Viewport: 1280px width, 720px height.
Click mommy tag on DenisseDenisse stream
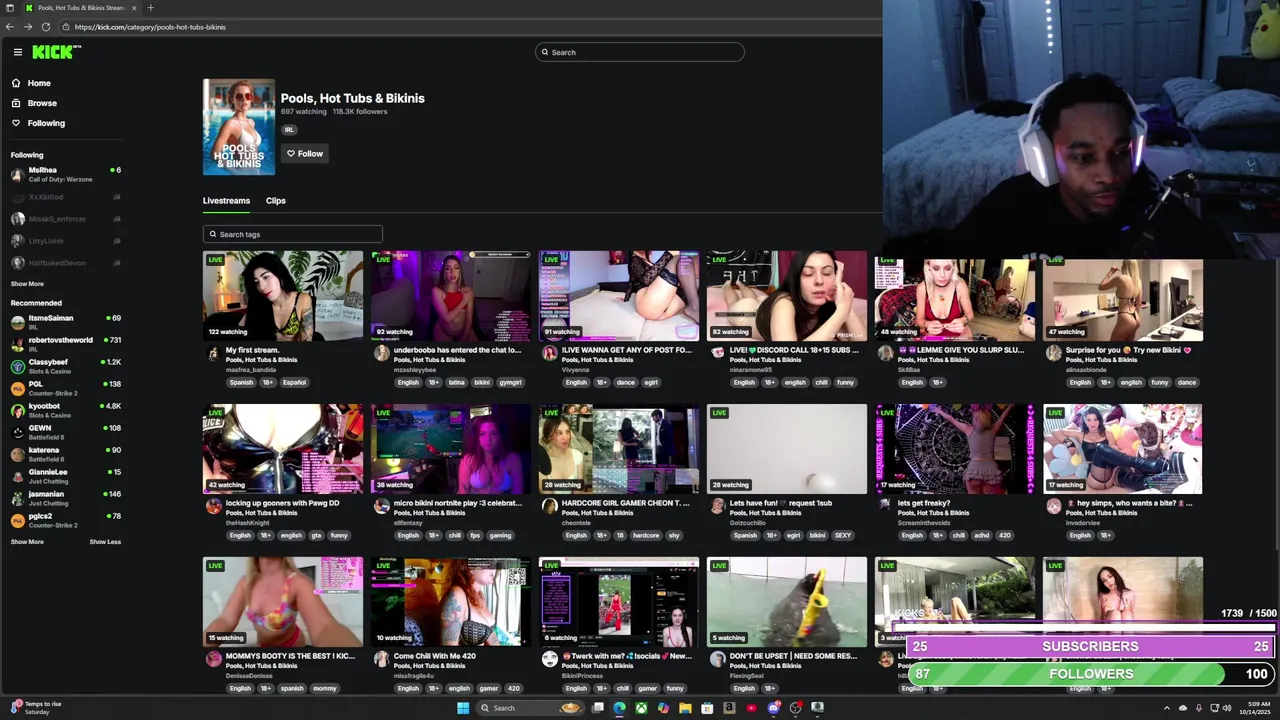click(325, 688)
